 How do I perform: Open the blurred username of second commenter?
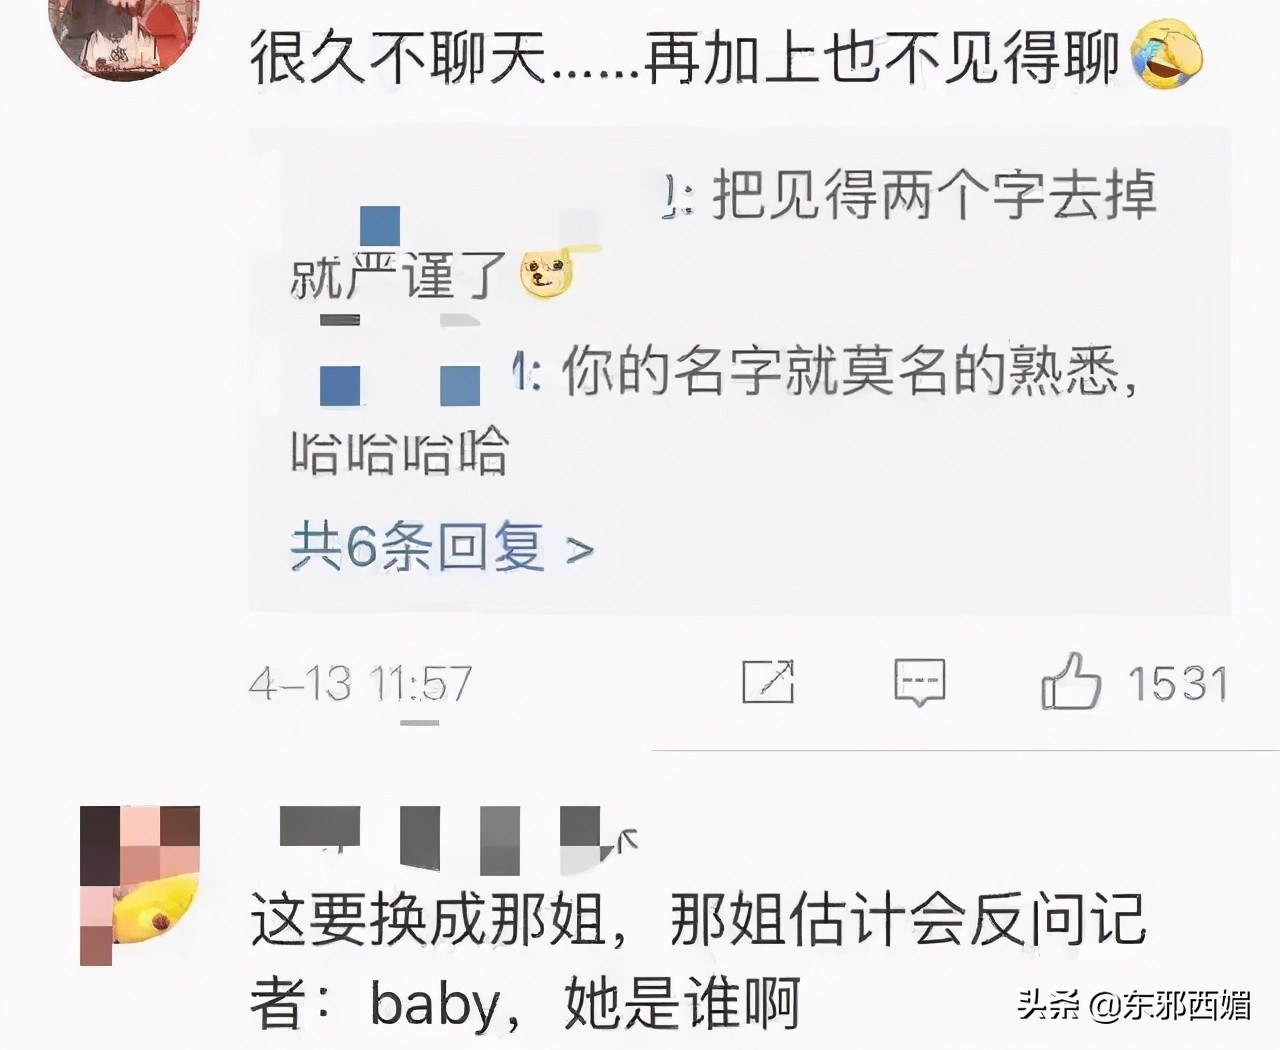click(x=455, y=836)
